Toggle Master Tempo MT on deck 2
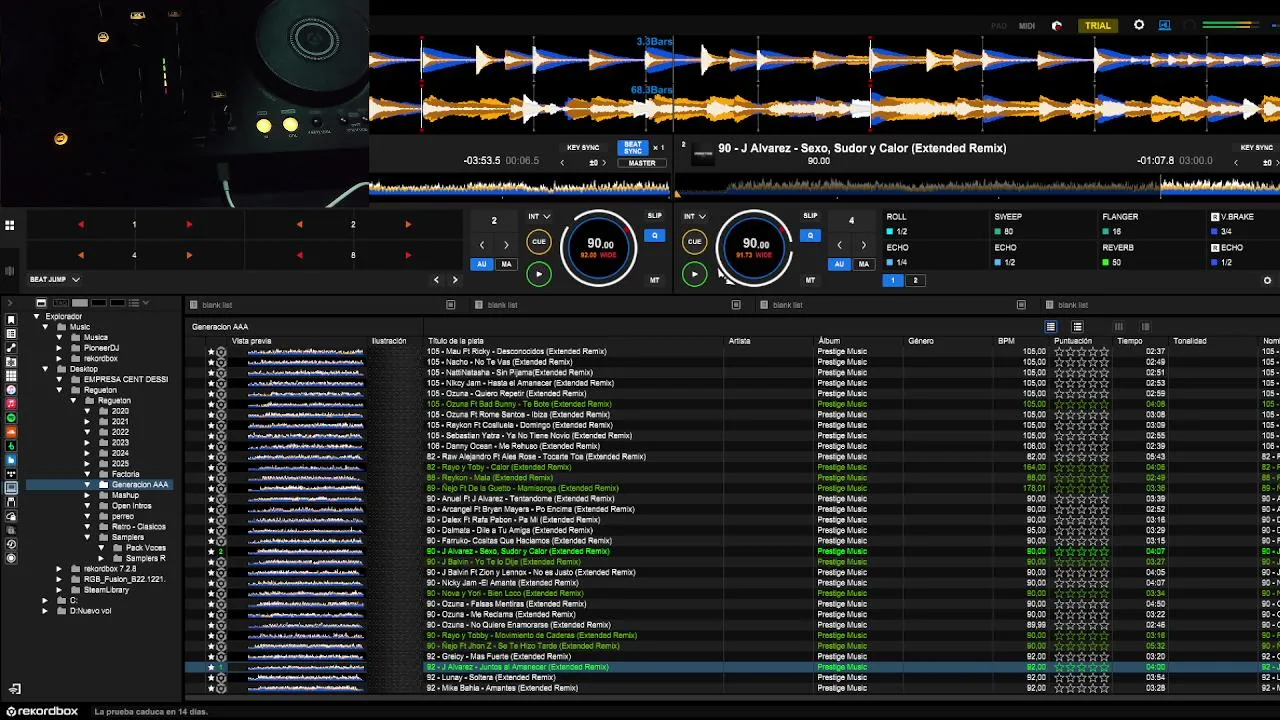The image size is (1280, 720). [x=810, y=280]
